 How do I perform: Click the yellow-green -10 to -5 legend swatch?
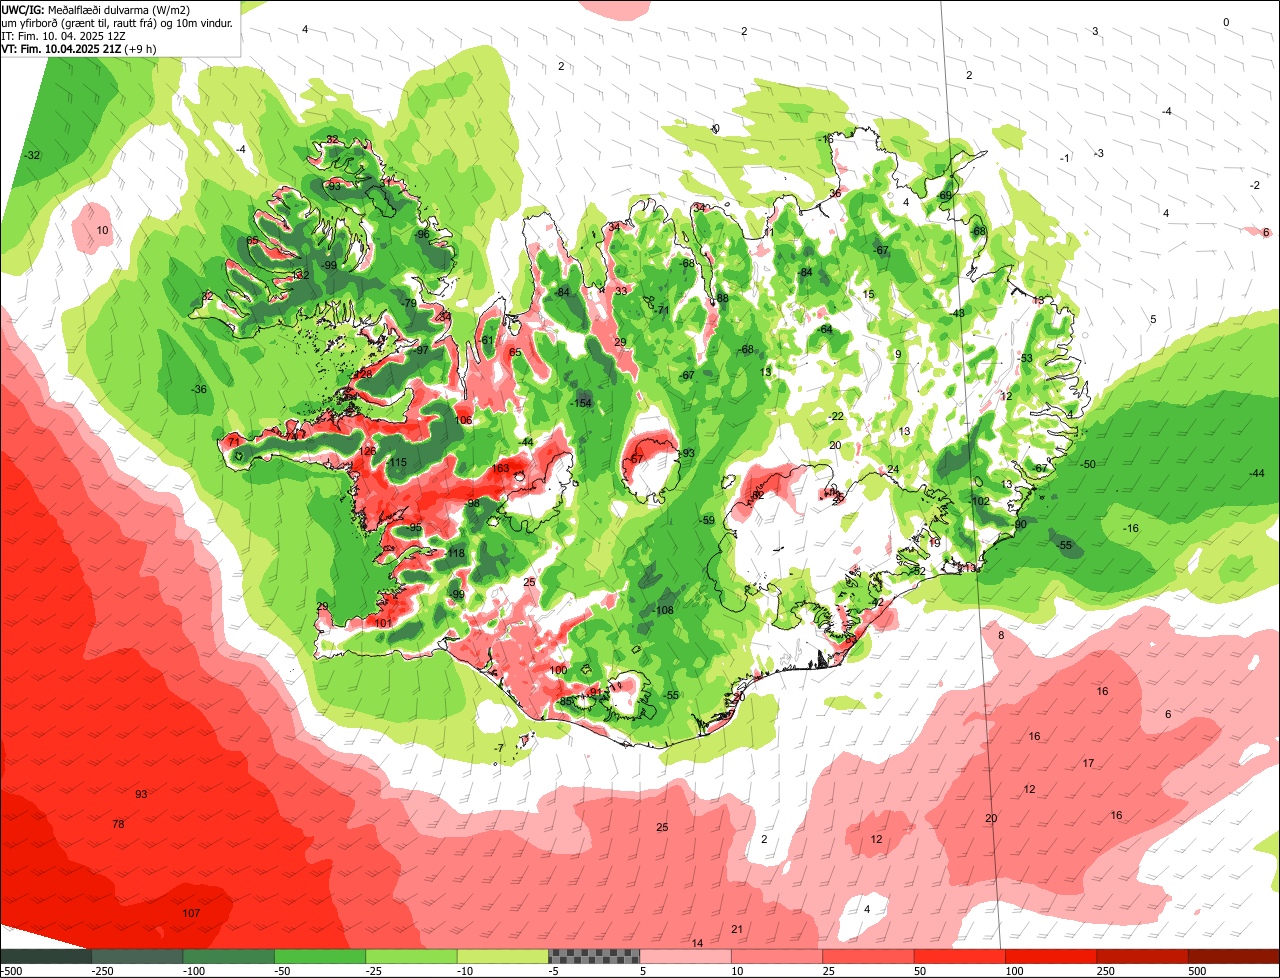tap(502, 956)
